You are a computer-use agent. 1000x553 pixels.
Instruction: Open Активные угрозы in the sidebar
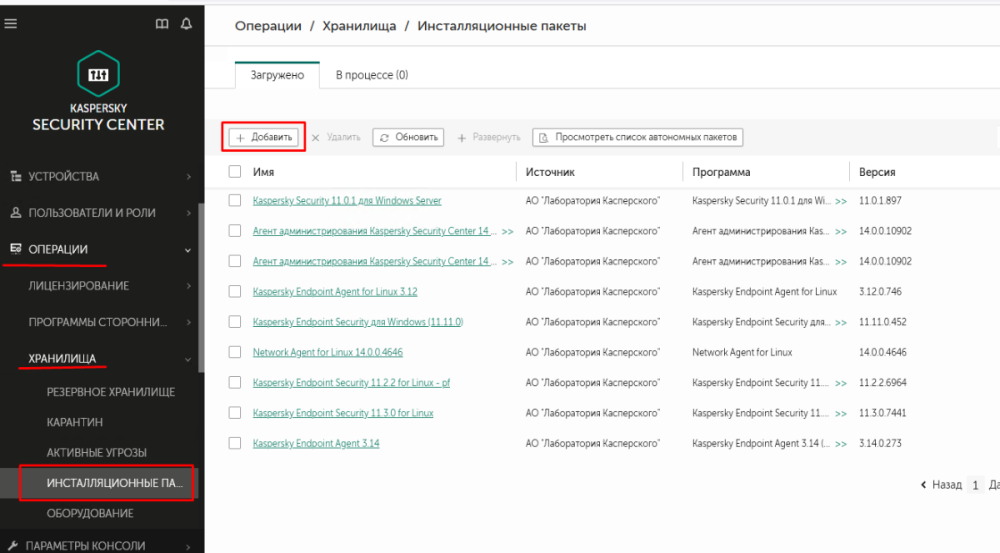pyautogui.click(x=96, y=452)
